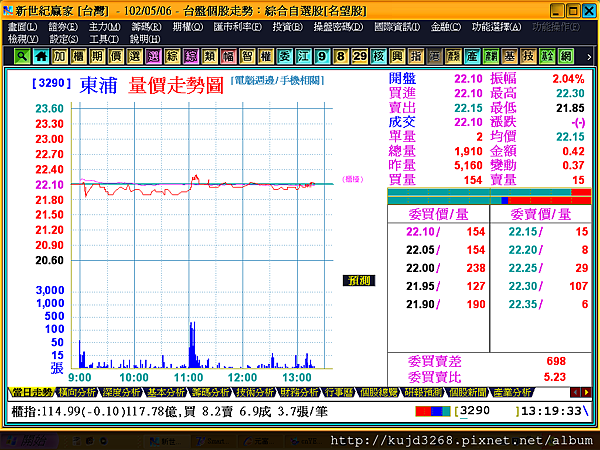Open the 功能選擇(A) menu
This screenshot has width=600, height=450.
pos(496,27)
